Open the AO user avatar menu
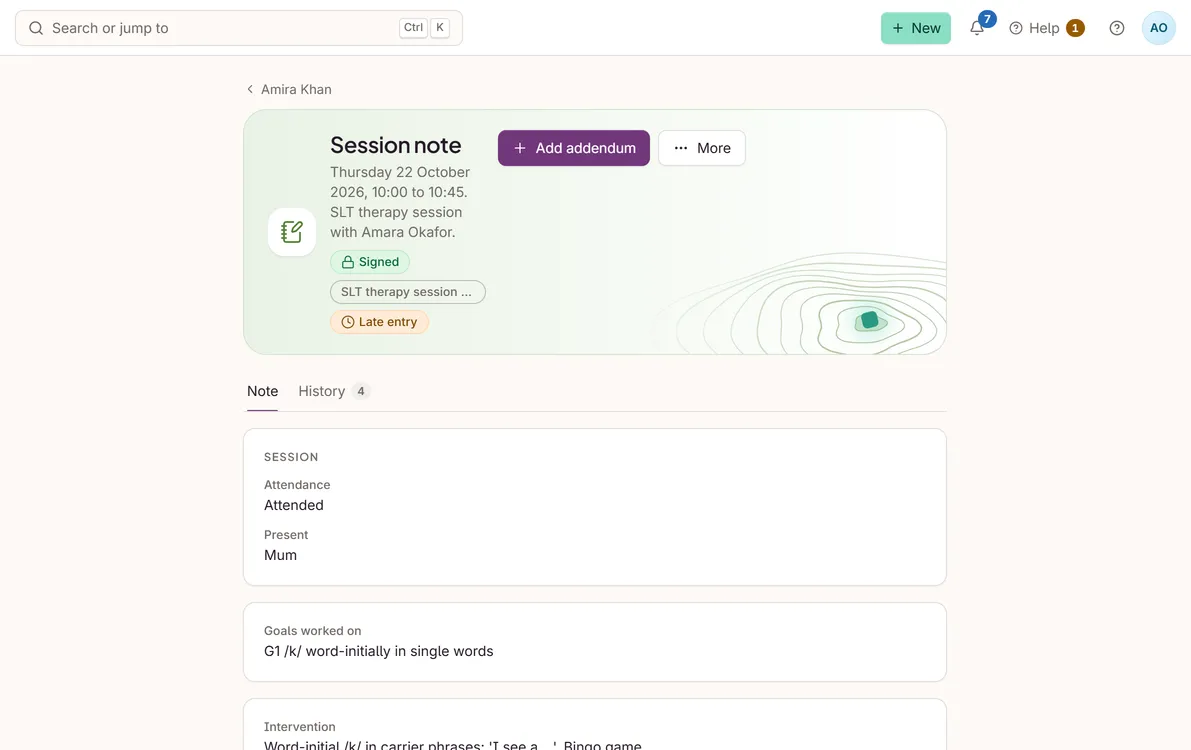Screen dimensions: 1191x750 (x=1158, y=28)
